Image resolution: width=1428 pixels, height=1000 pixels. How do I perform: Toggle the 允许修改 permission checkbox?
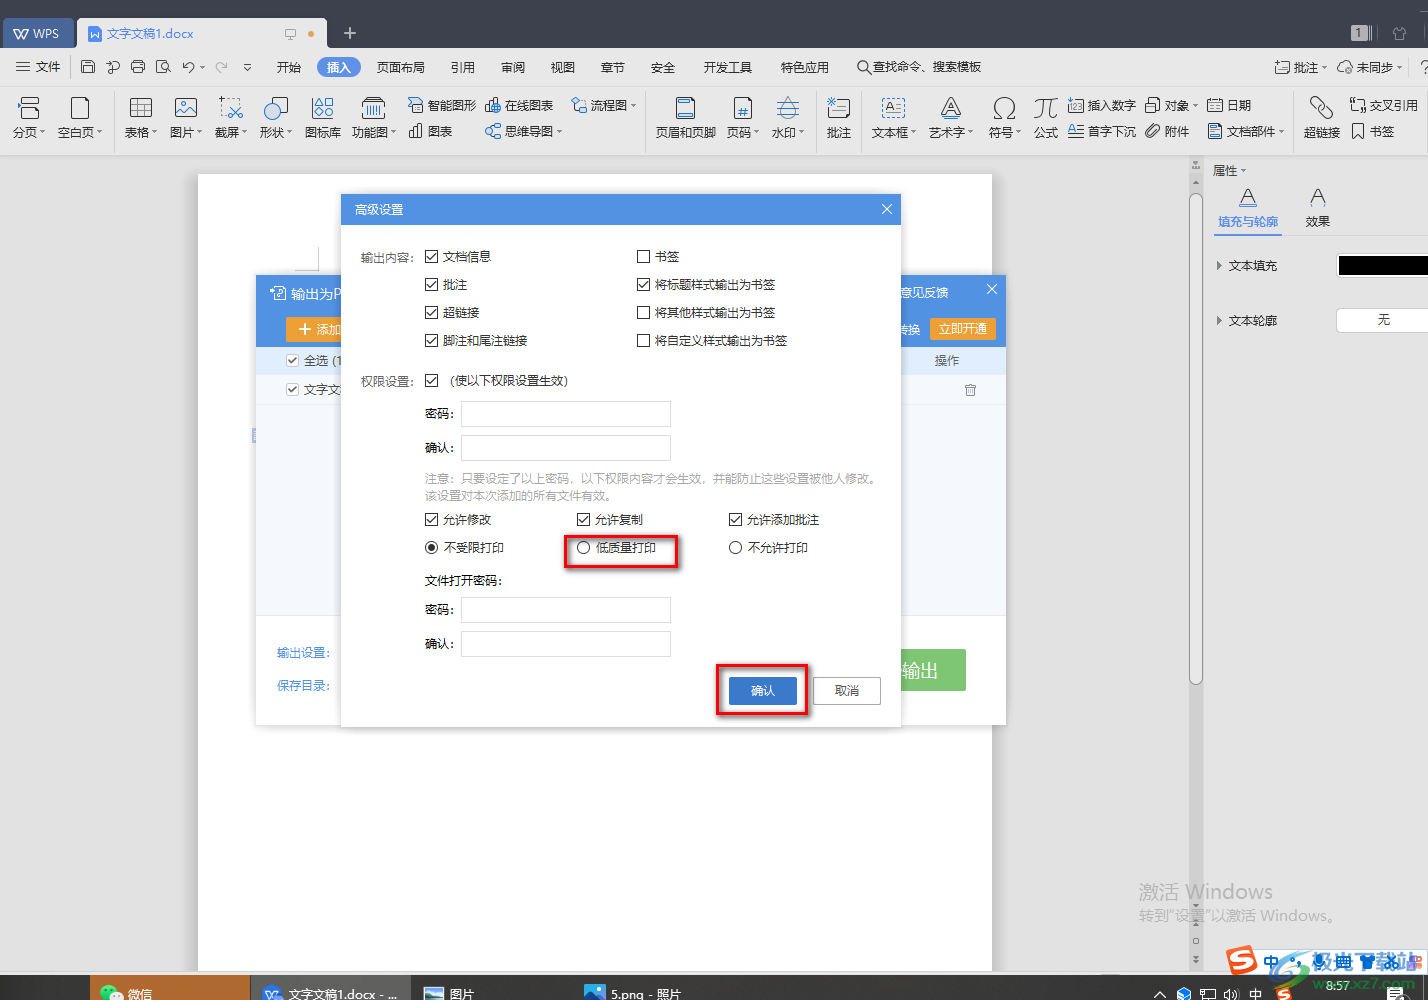tap(432, 520)
